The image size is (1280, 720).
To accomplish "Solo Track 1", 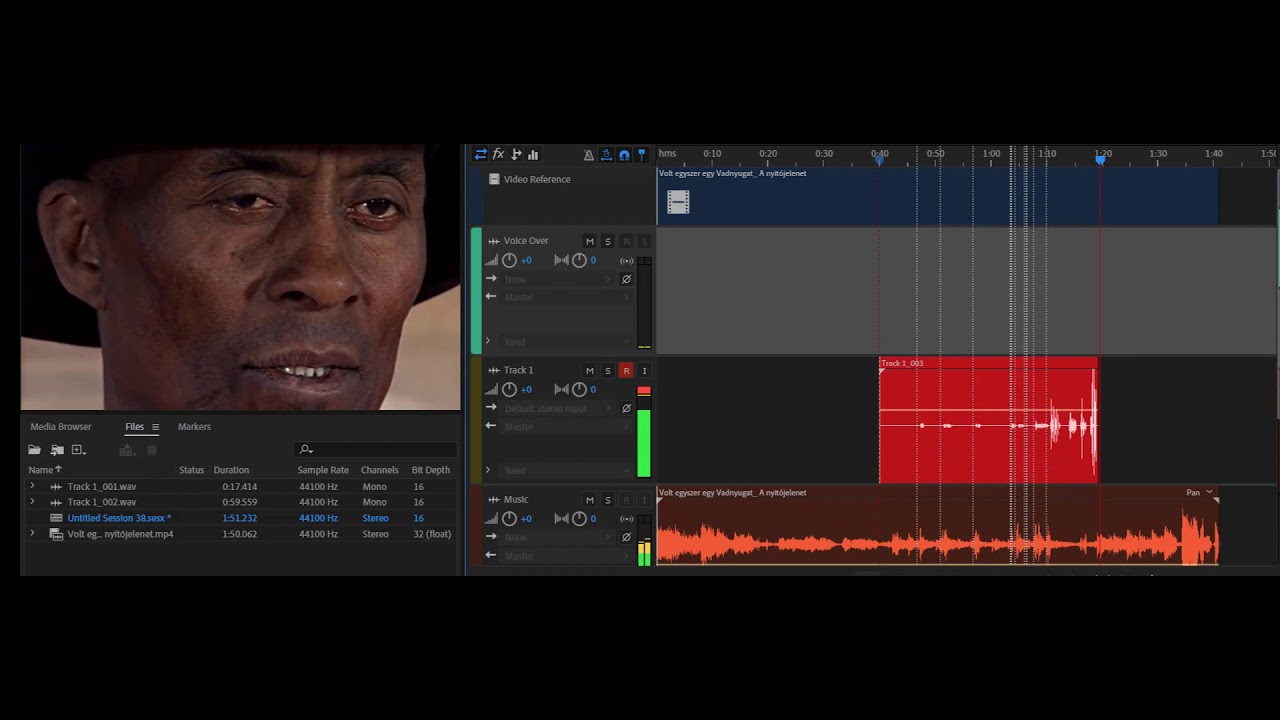I will tap(607, 370).
